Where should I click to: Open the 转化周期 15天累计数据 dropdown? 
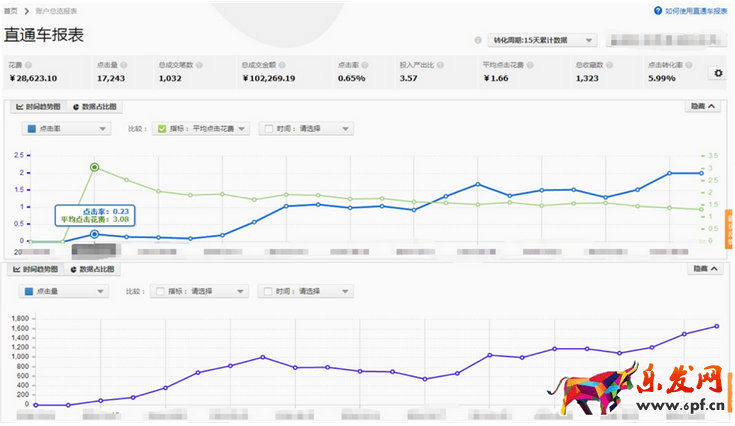[x=543, y=41]
